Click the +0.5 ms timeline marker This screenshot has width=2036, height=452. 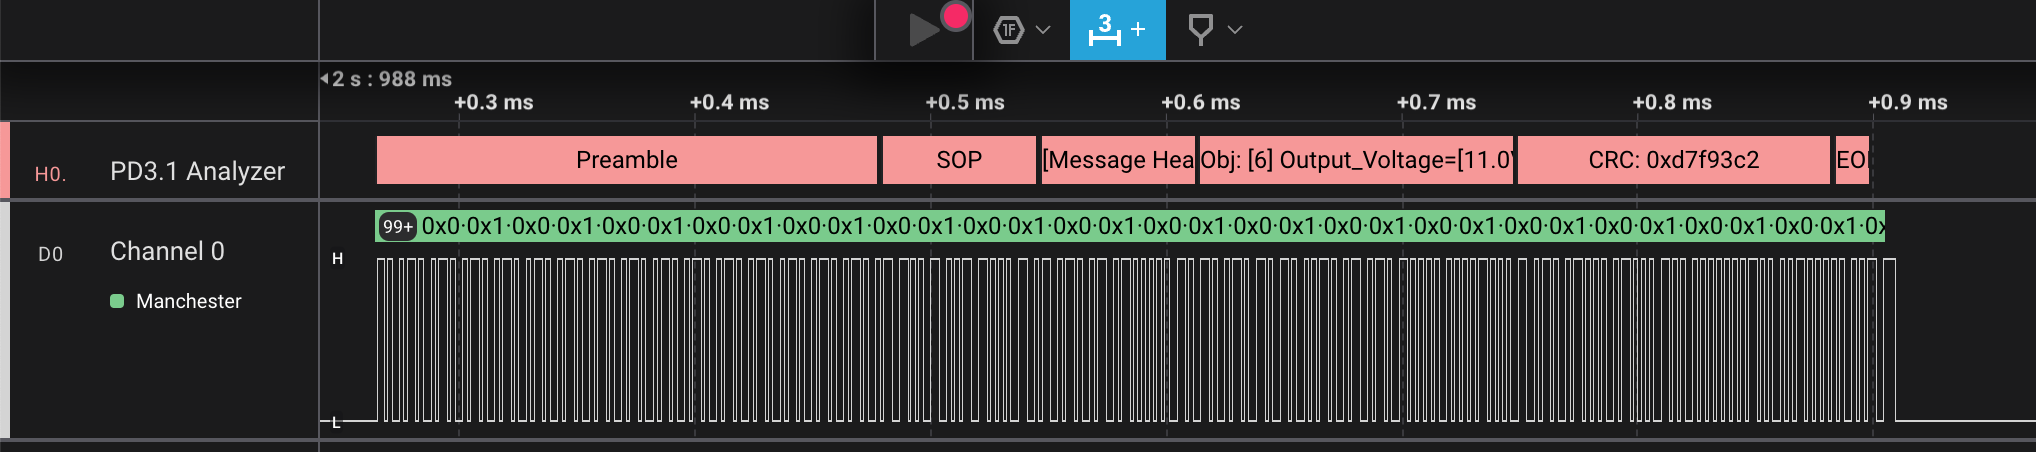[x=965, y=102]
